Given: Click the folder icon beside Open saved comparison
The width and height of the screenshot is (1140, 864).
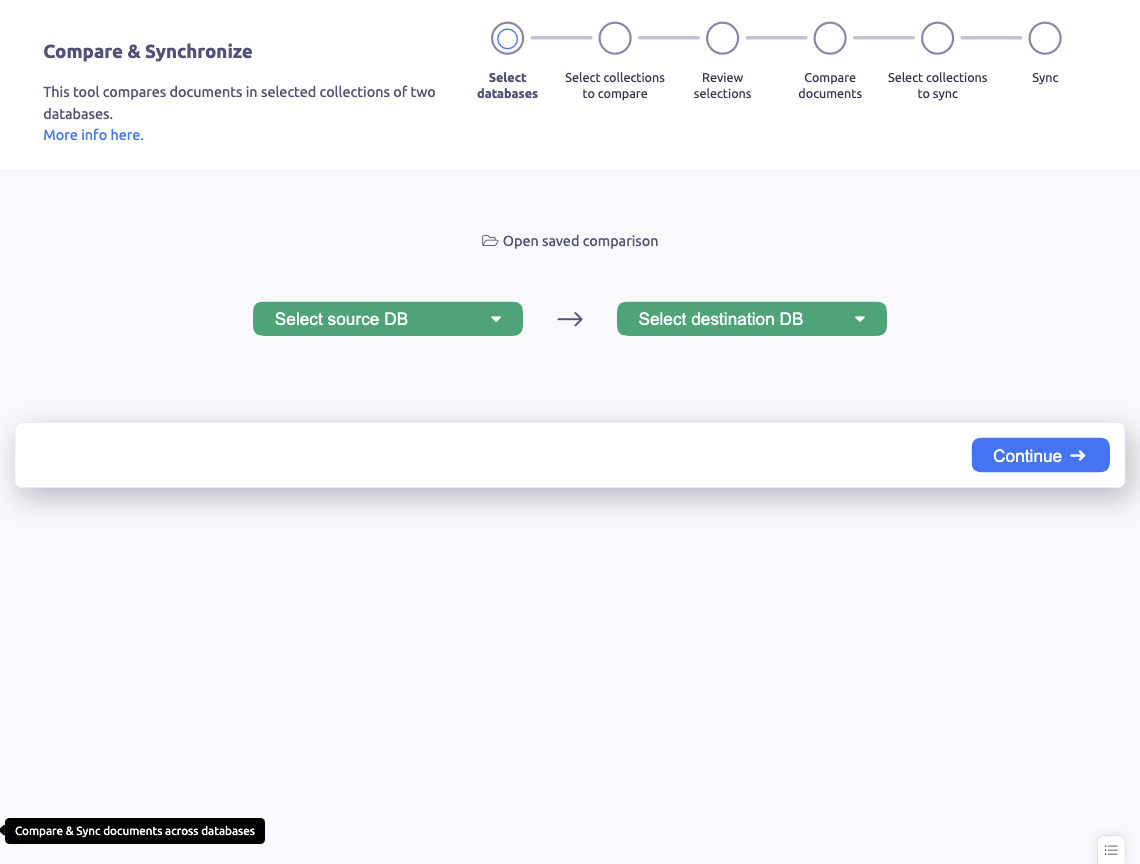Looking at the screenshot, I should tap(490, 241).
